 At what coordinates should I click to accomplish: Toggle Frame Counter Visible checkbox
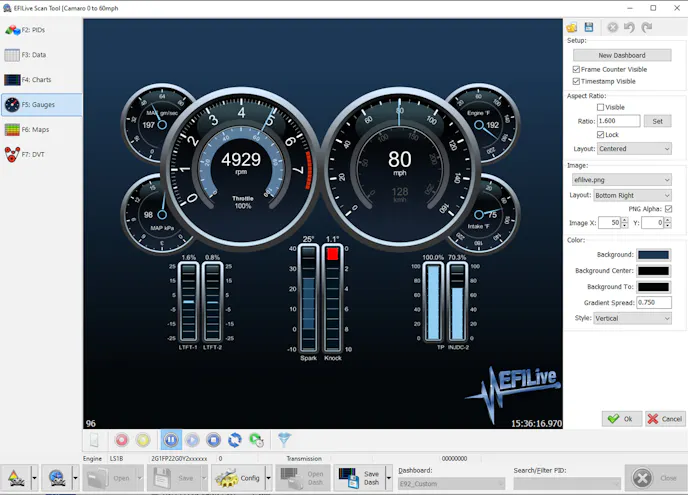pos(577,70)
